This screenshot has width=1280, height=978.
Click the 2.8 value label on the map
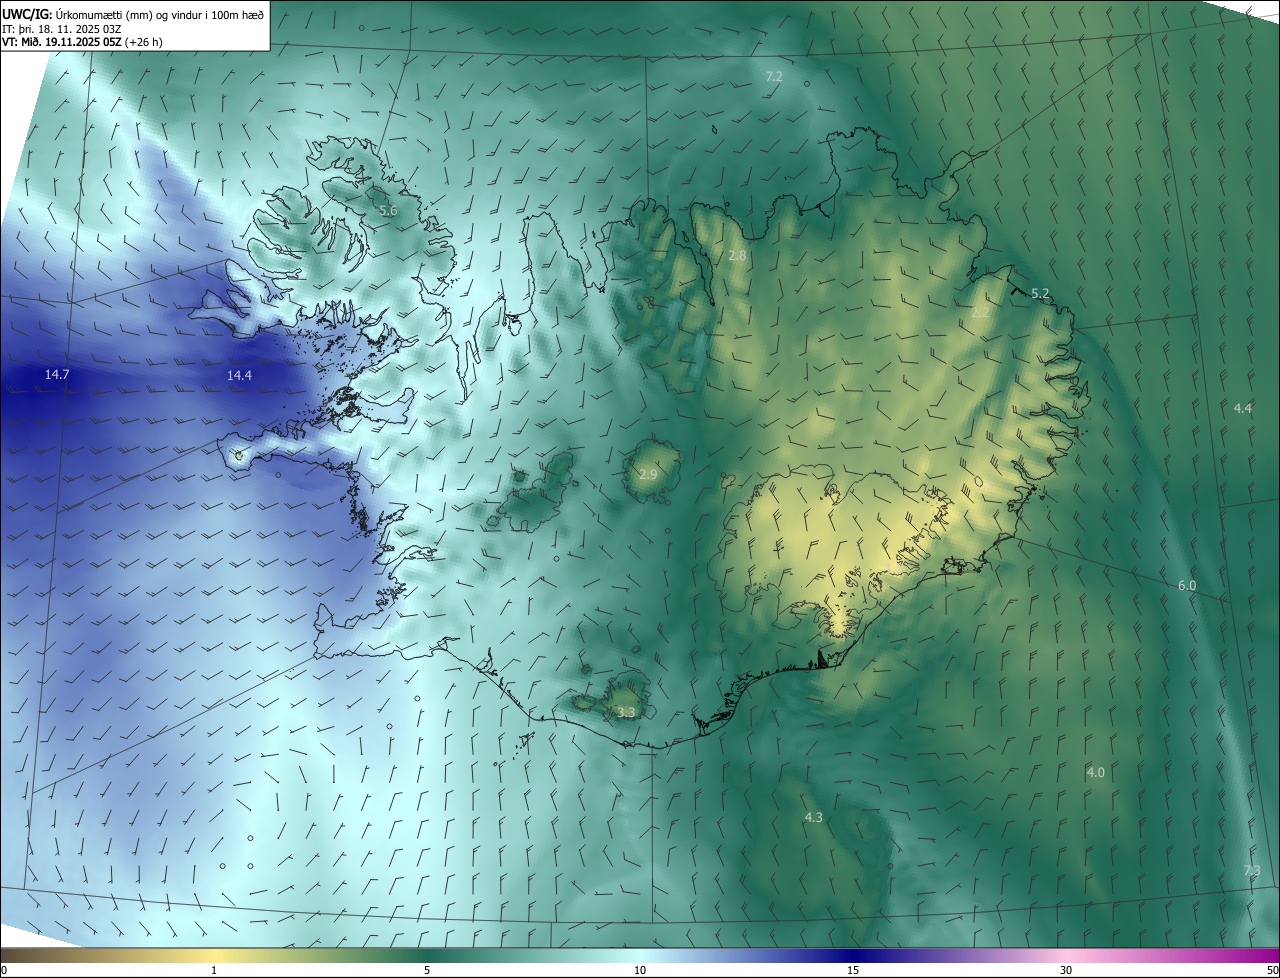click(x=737, y=255)
